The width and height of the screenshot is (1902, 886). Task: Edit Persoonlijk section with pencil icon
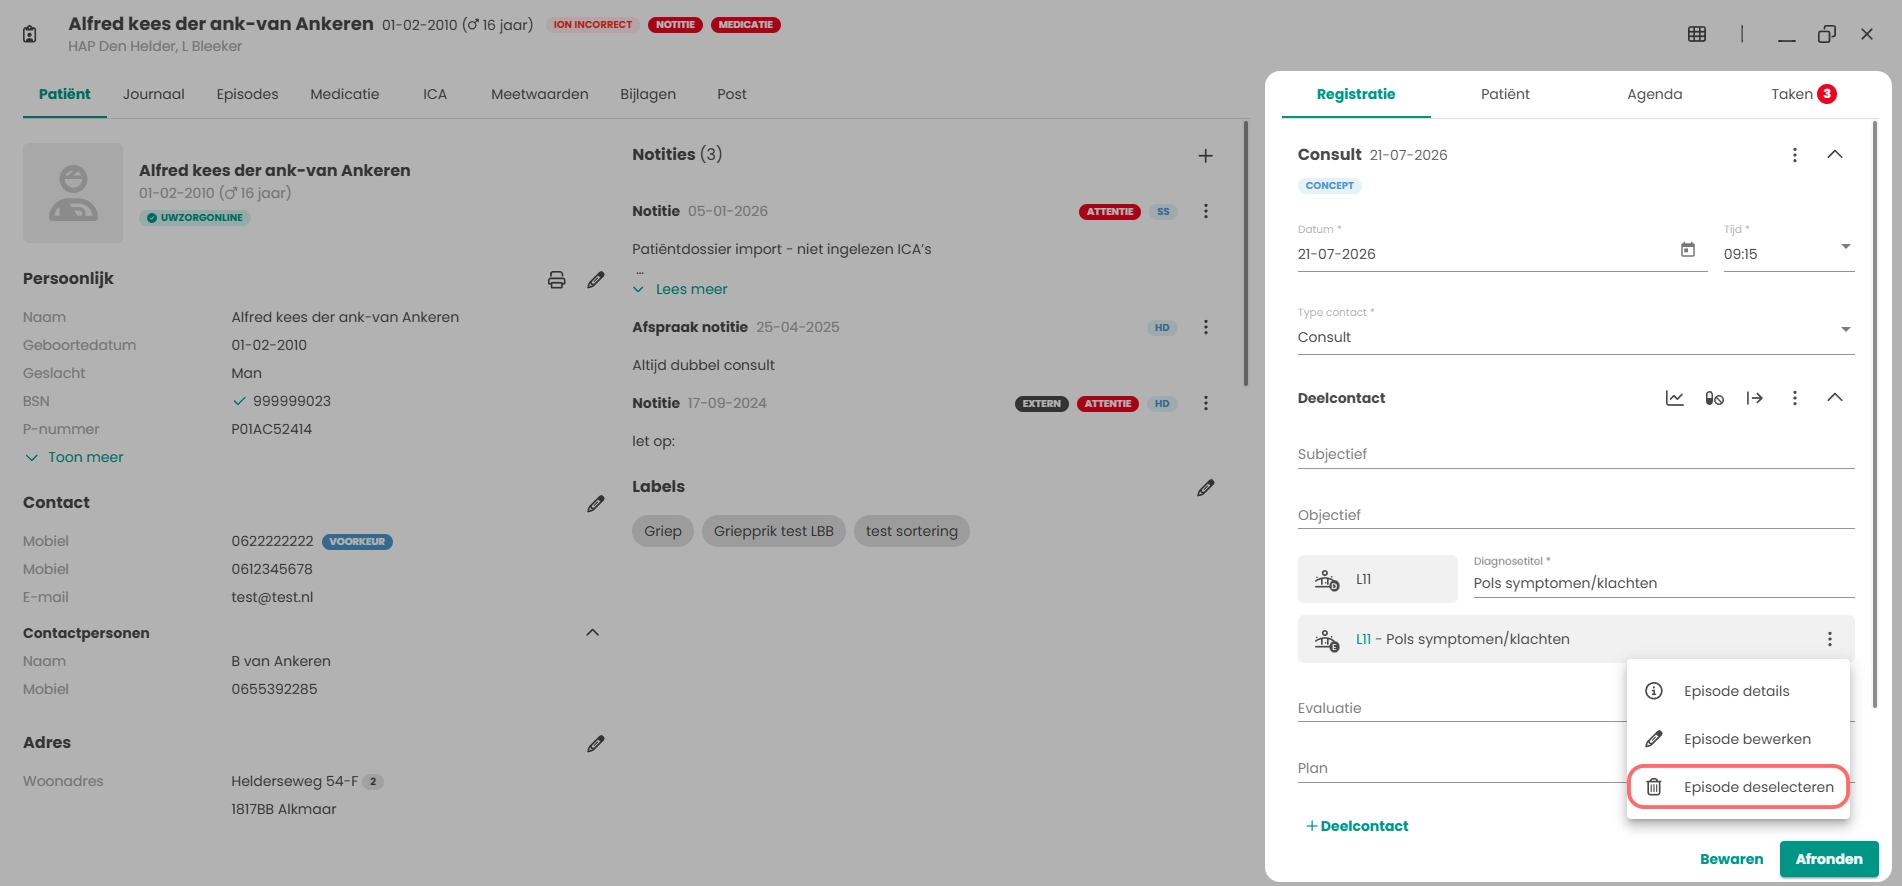pos(596,280)
